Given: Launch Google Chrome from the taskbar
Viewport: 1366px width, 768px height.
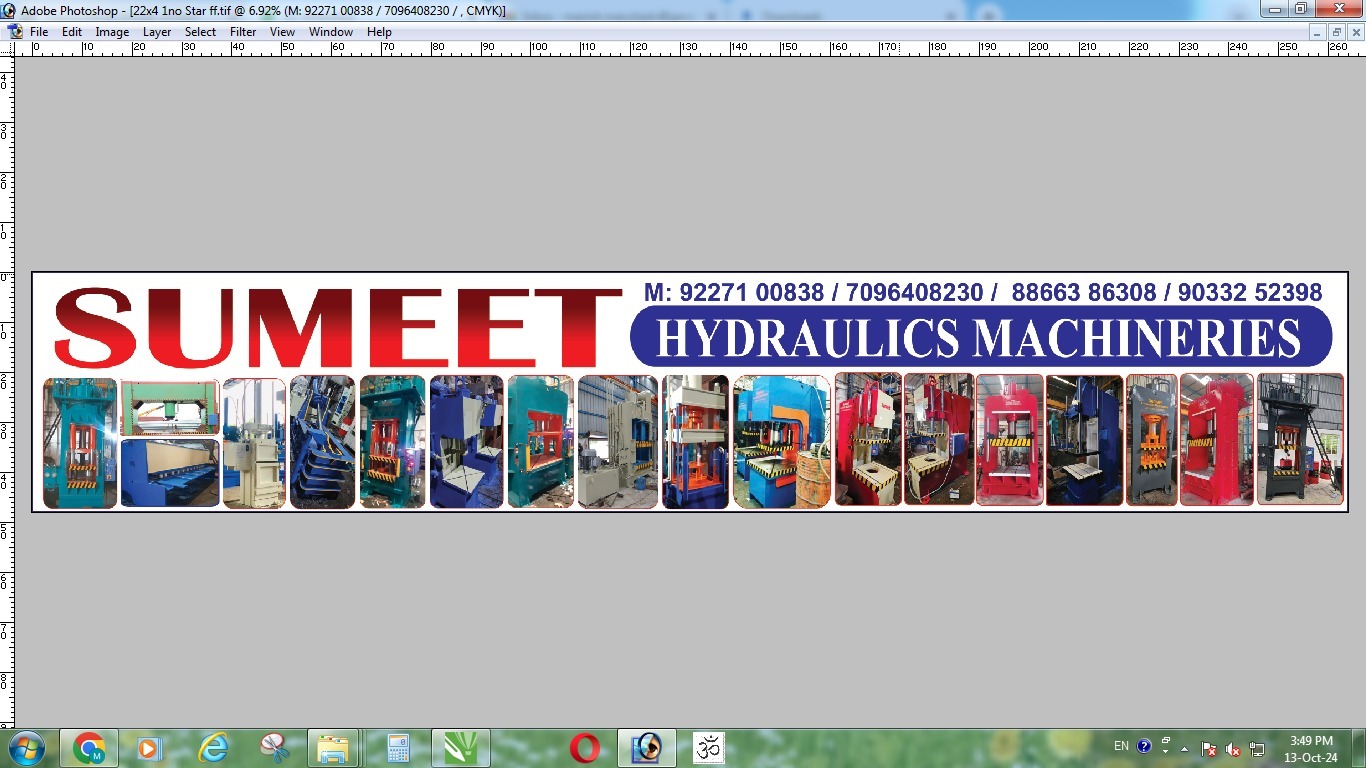Looking at the screenshot, I should pyautogui.click(x=89, y=748).
